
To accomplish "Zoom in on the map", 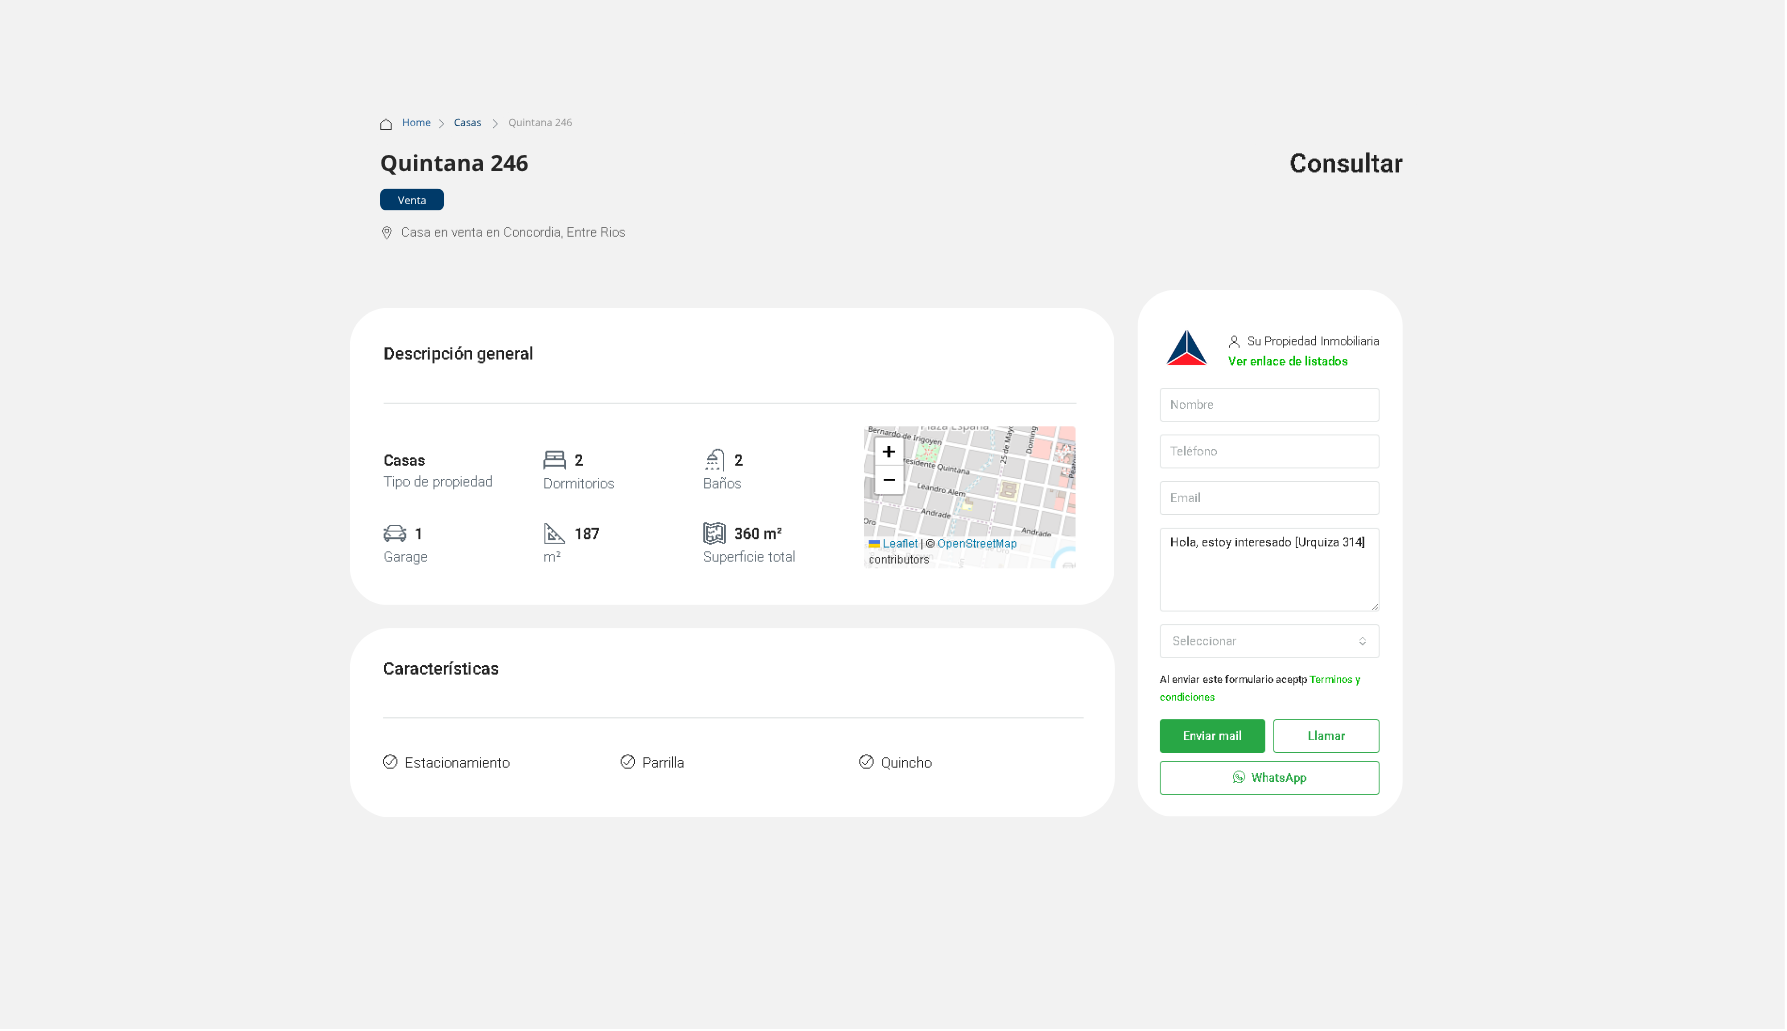I will [888, 452].
